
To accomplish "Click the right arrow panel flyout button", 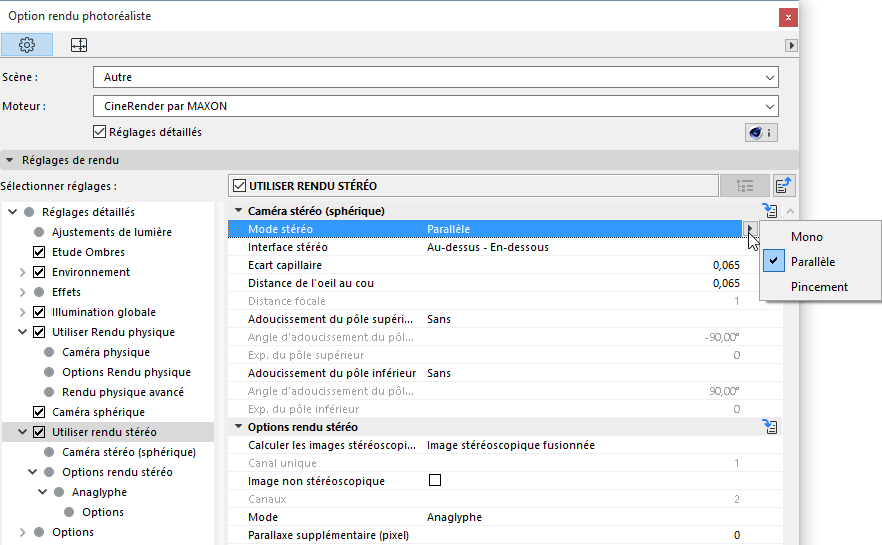I will pos(791,46).
